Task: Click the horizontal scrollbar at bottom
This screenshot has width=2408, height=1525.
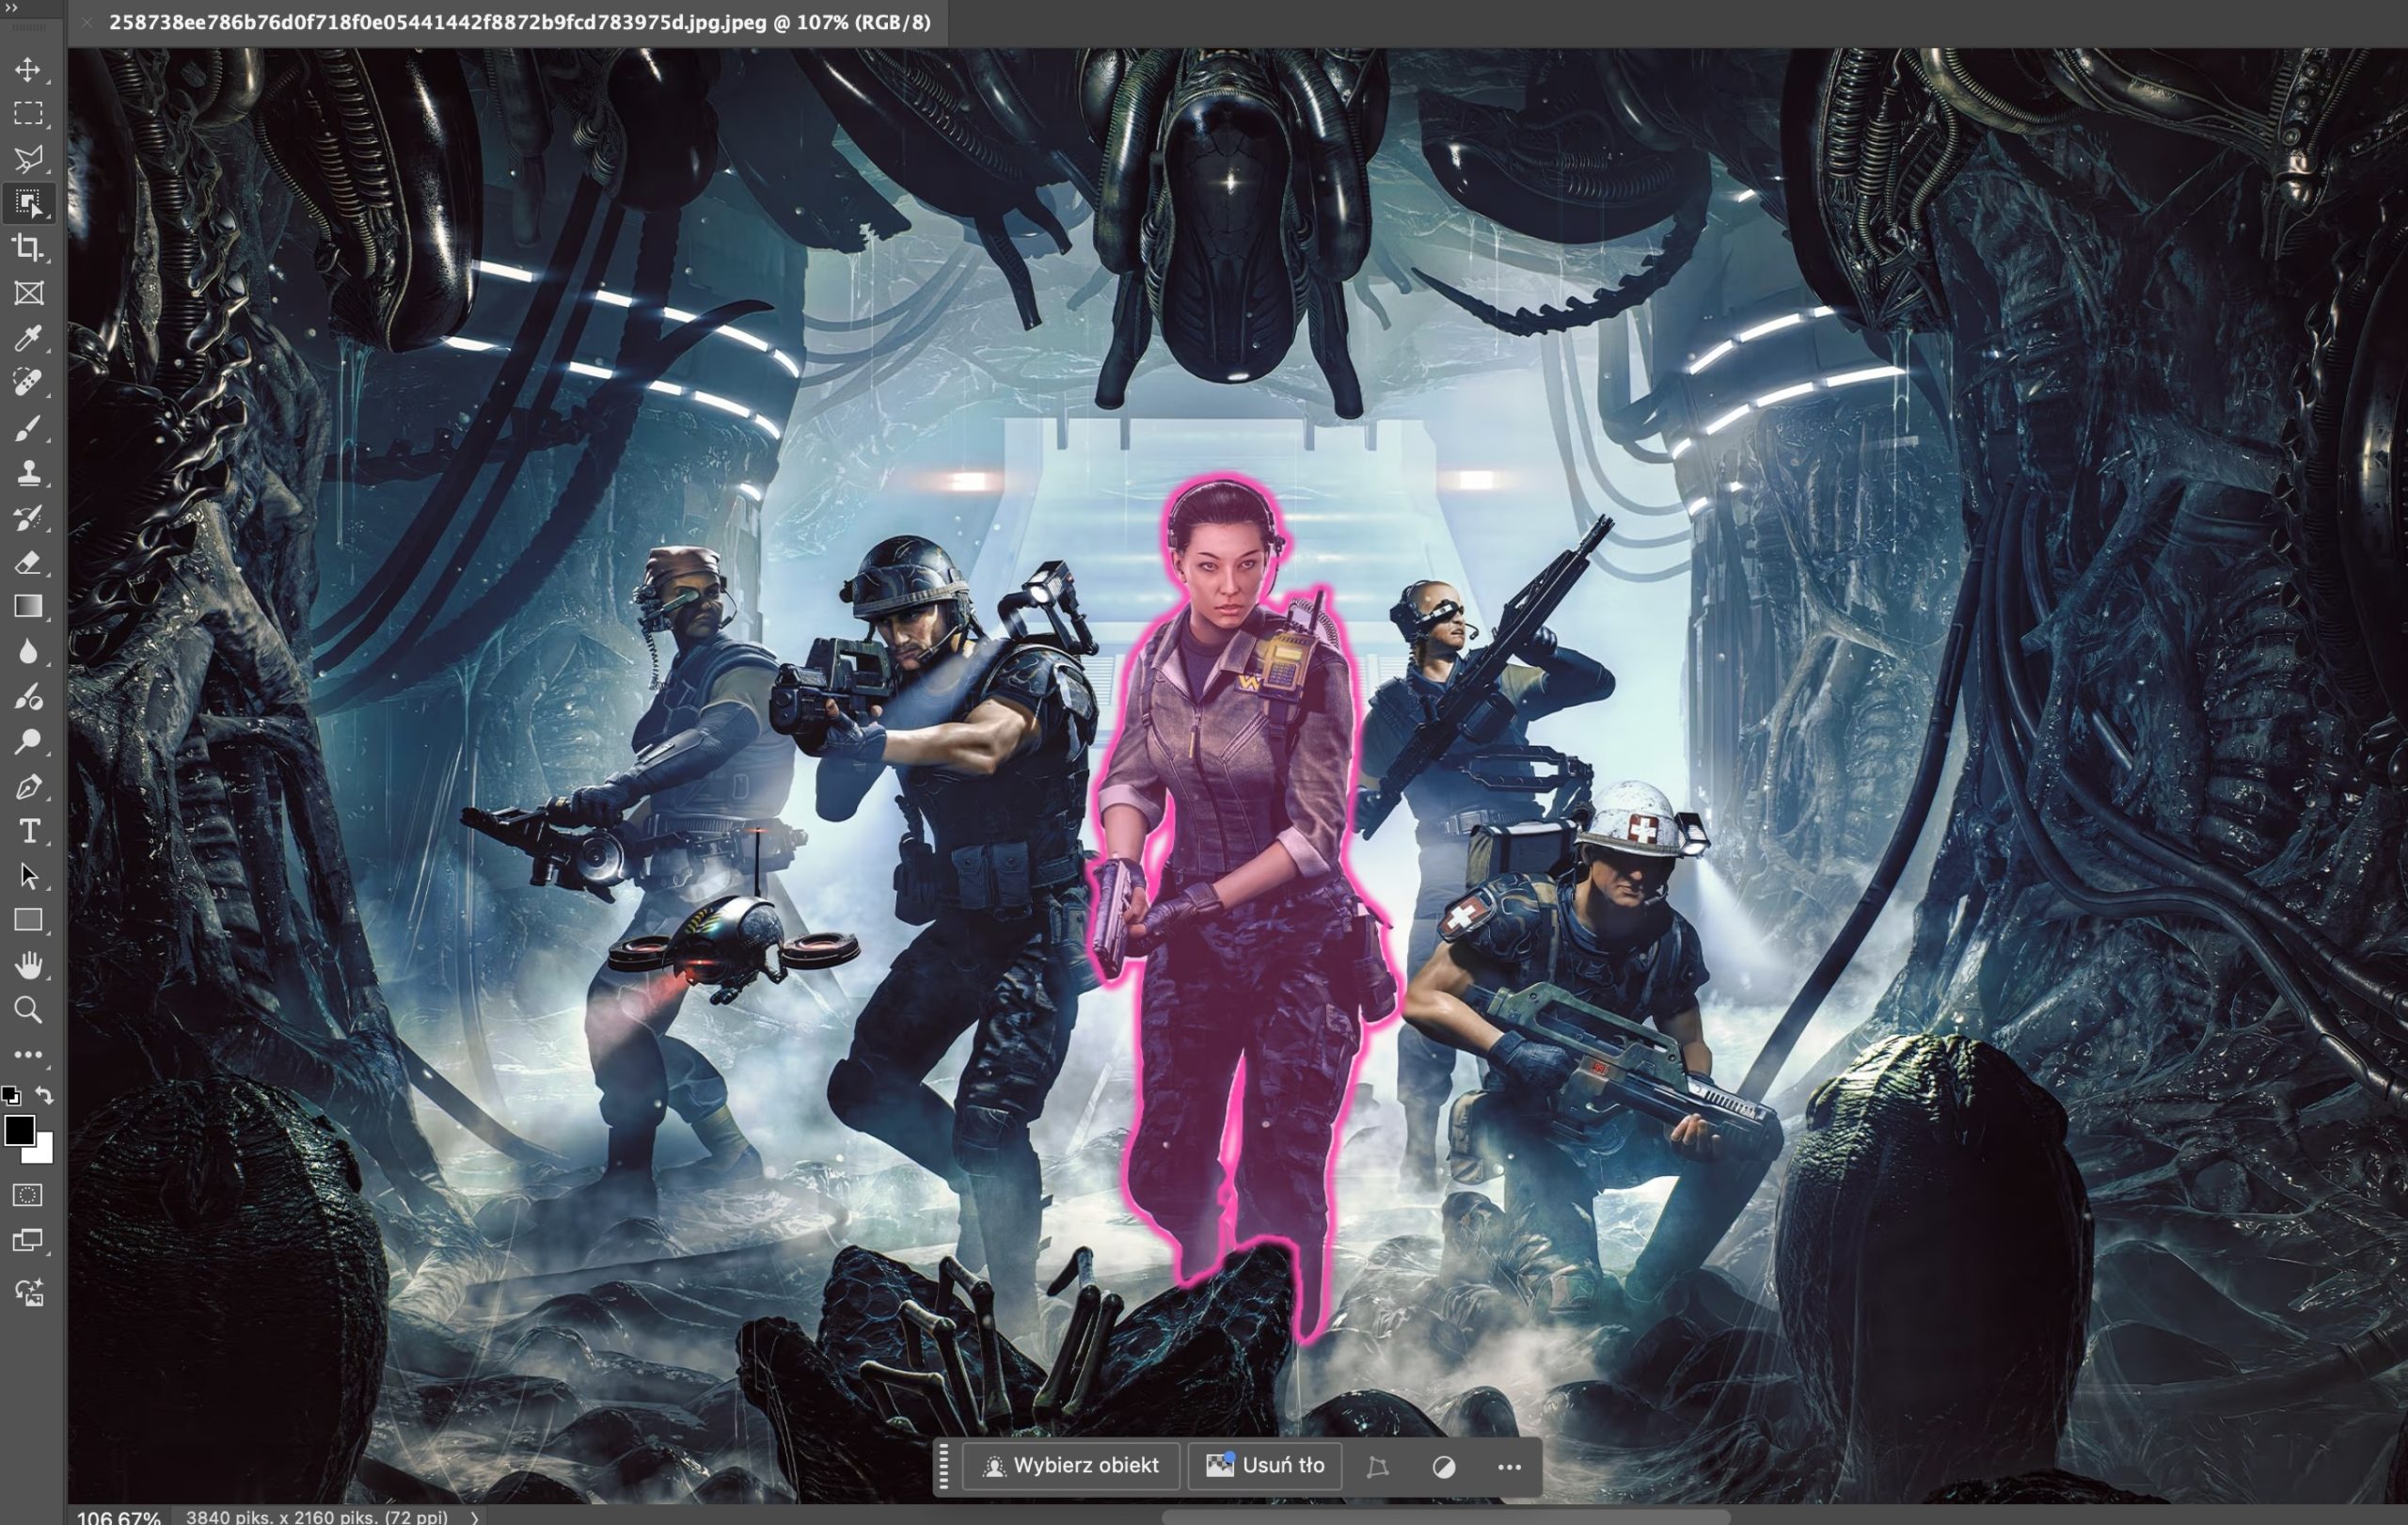Action: [1445, 1515]
